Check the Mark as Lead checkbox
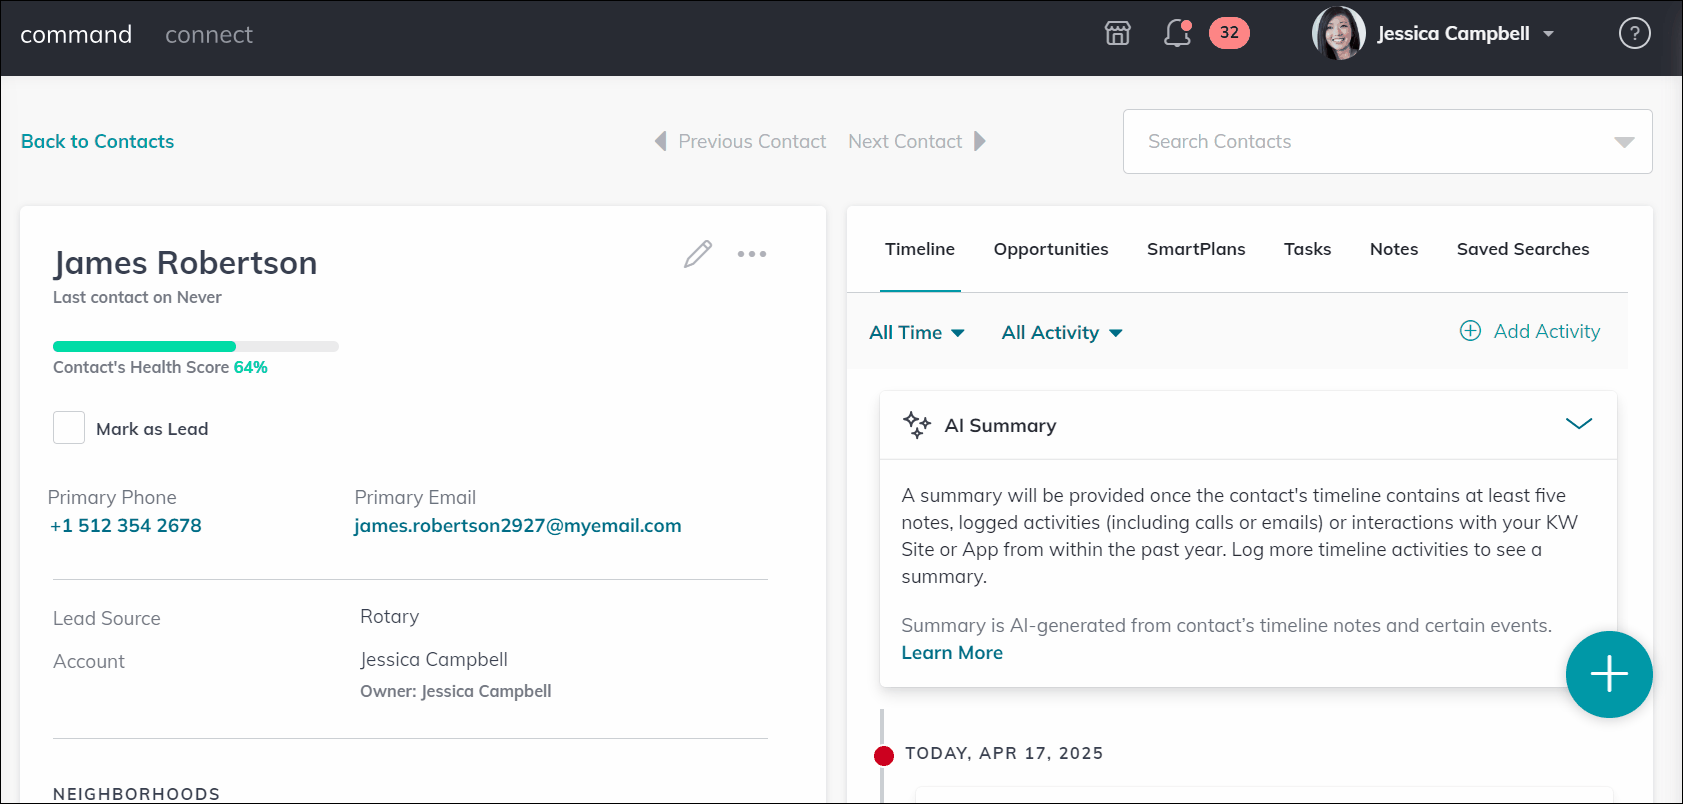Image resolution: width=1683 pixels, height=804 pixels. (x=69, y=428)
